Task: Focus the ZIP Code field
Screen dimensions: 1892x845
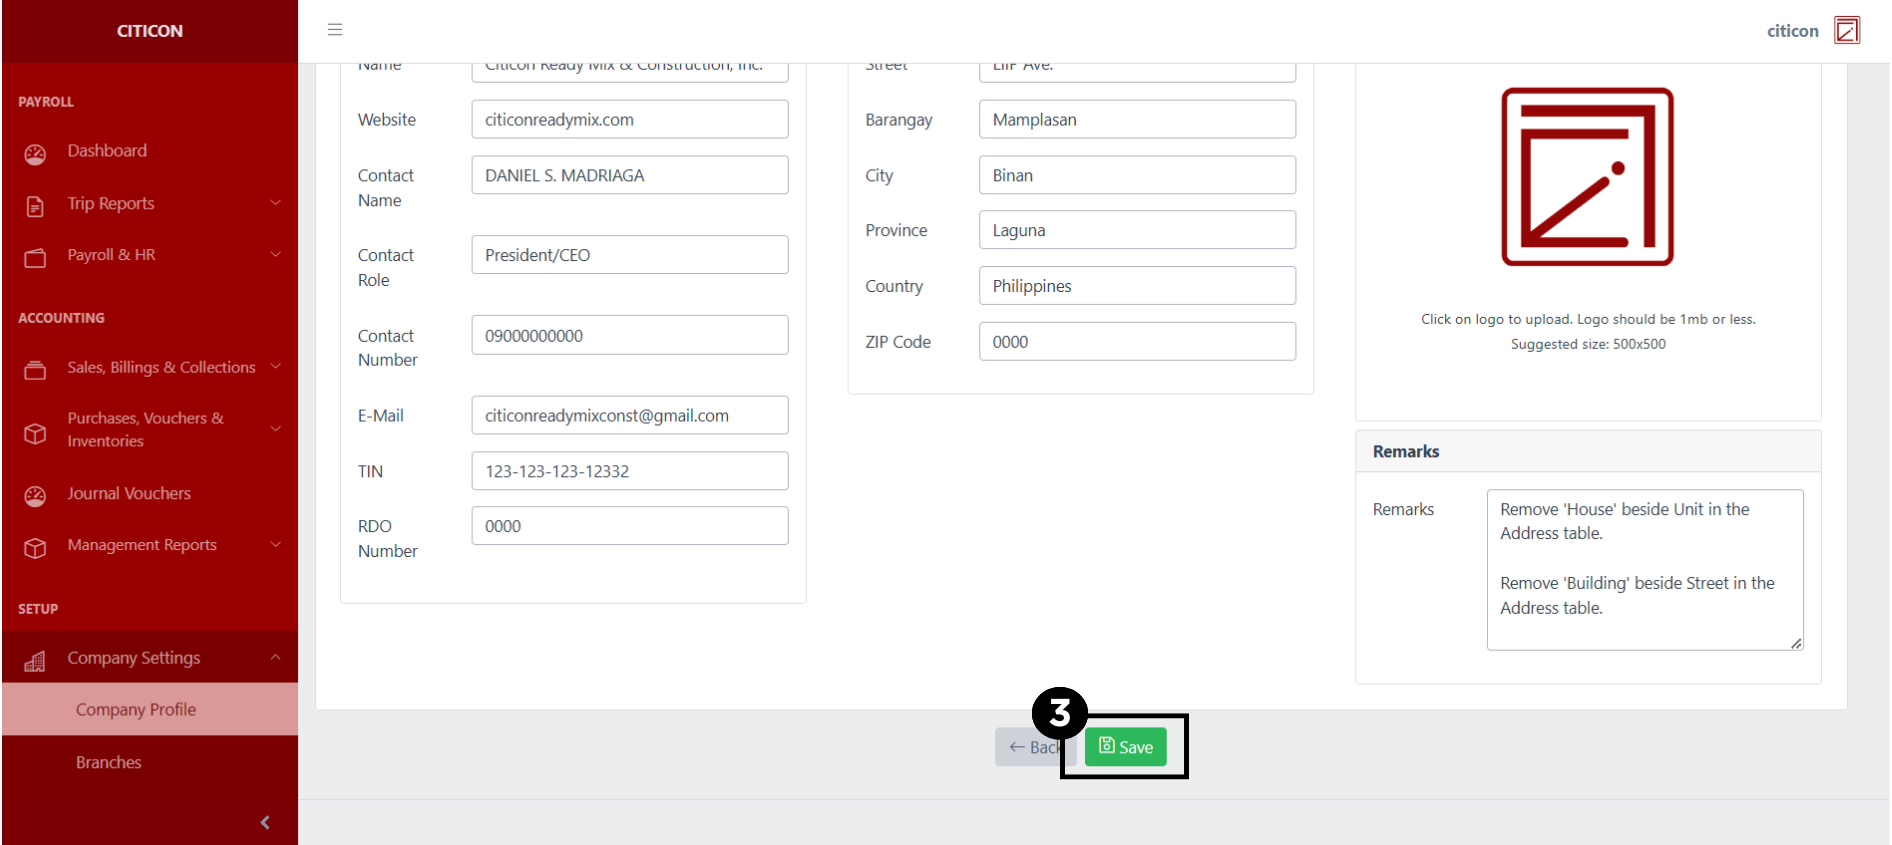Action: tap(1136, 342)
